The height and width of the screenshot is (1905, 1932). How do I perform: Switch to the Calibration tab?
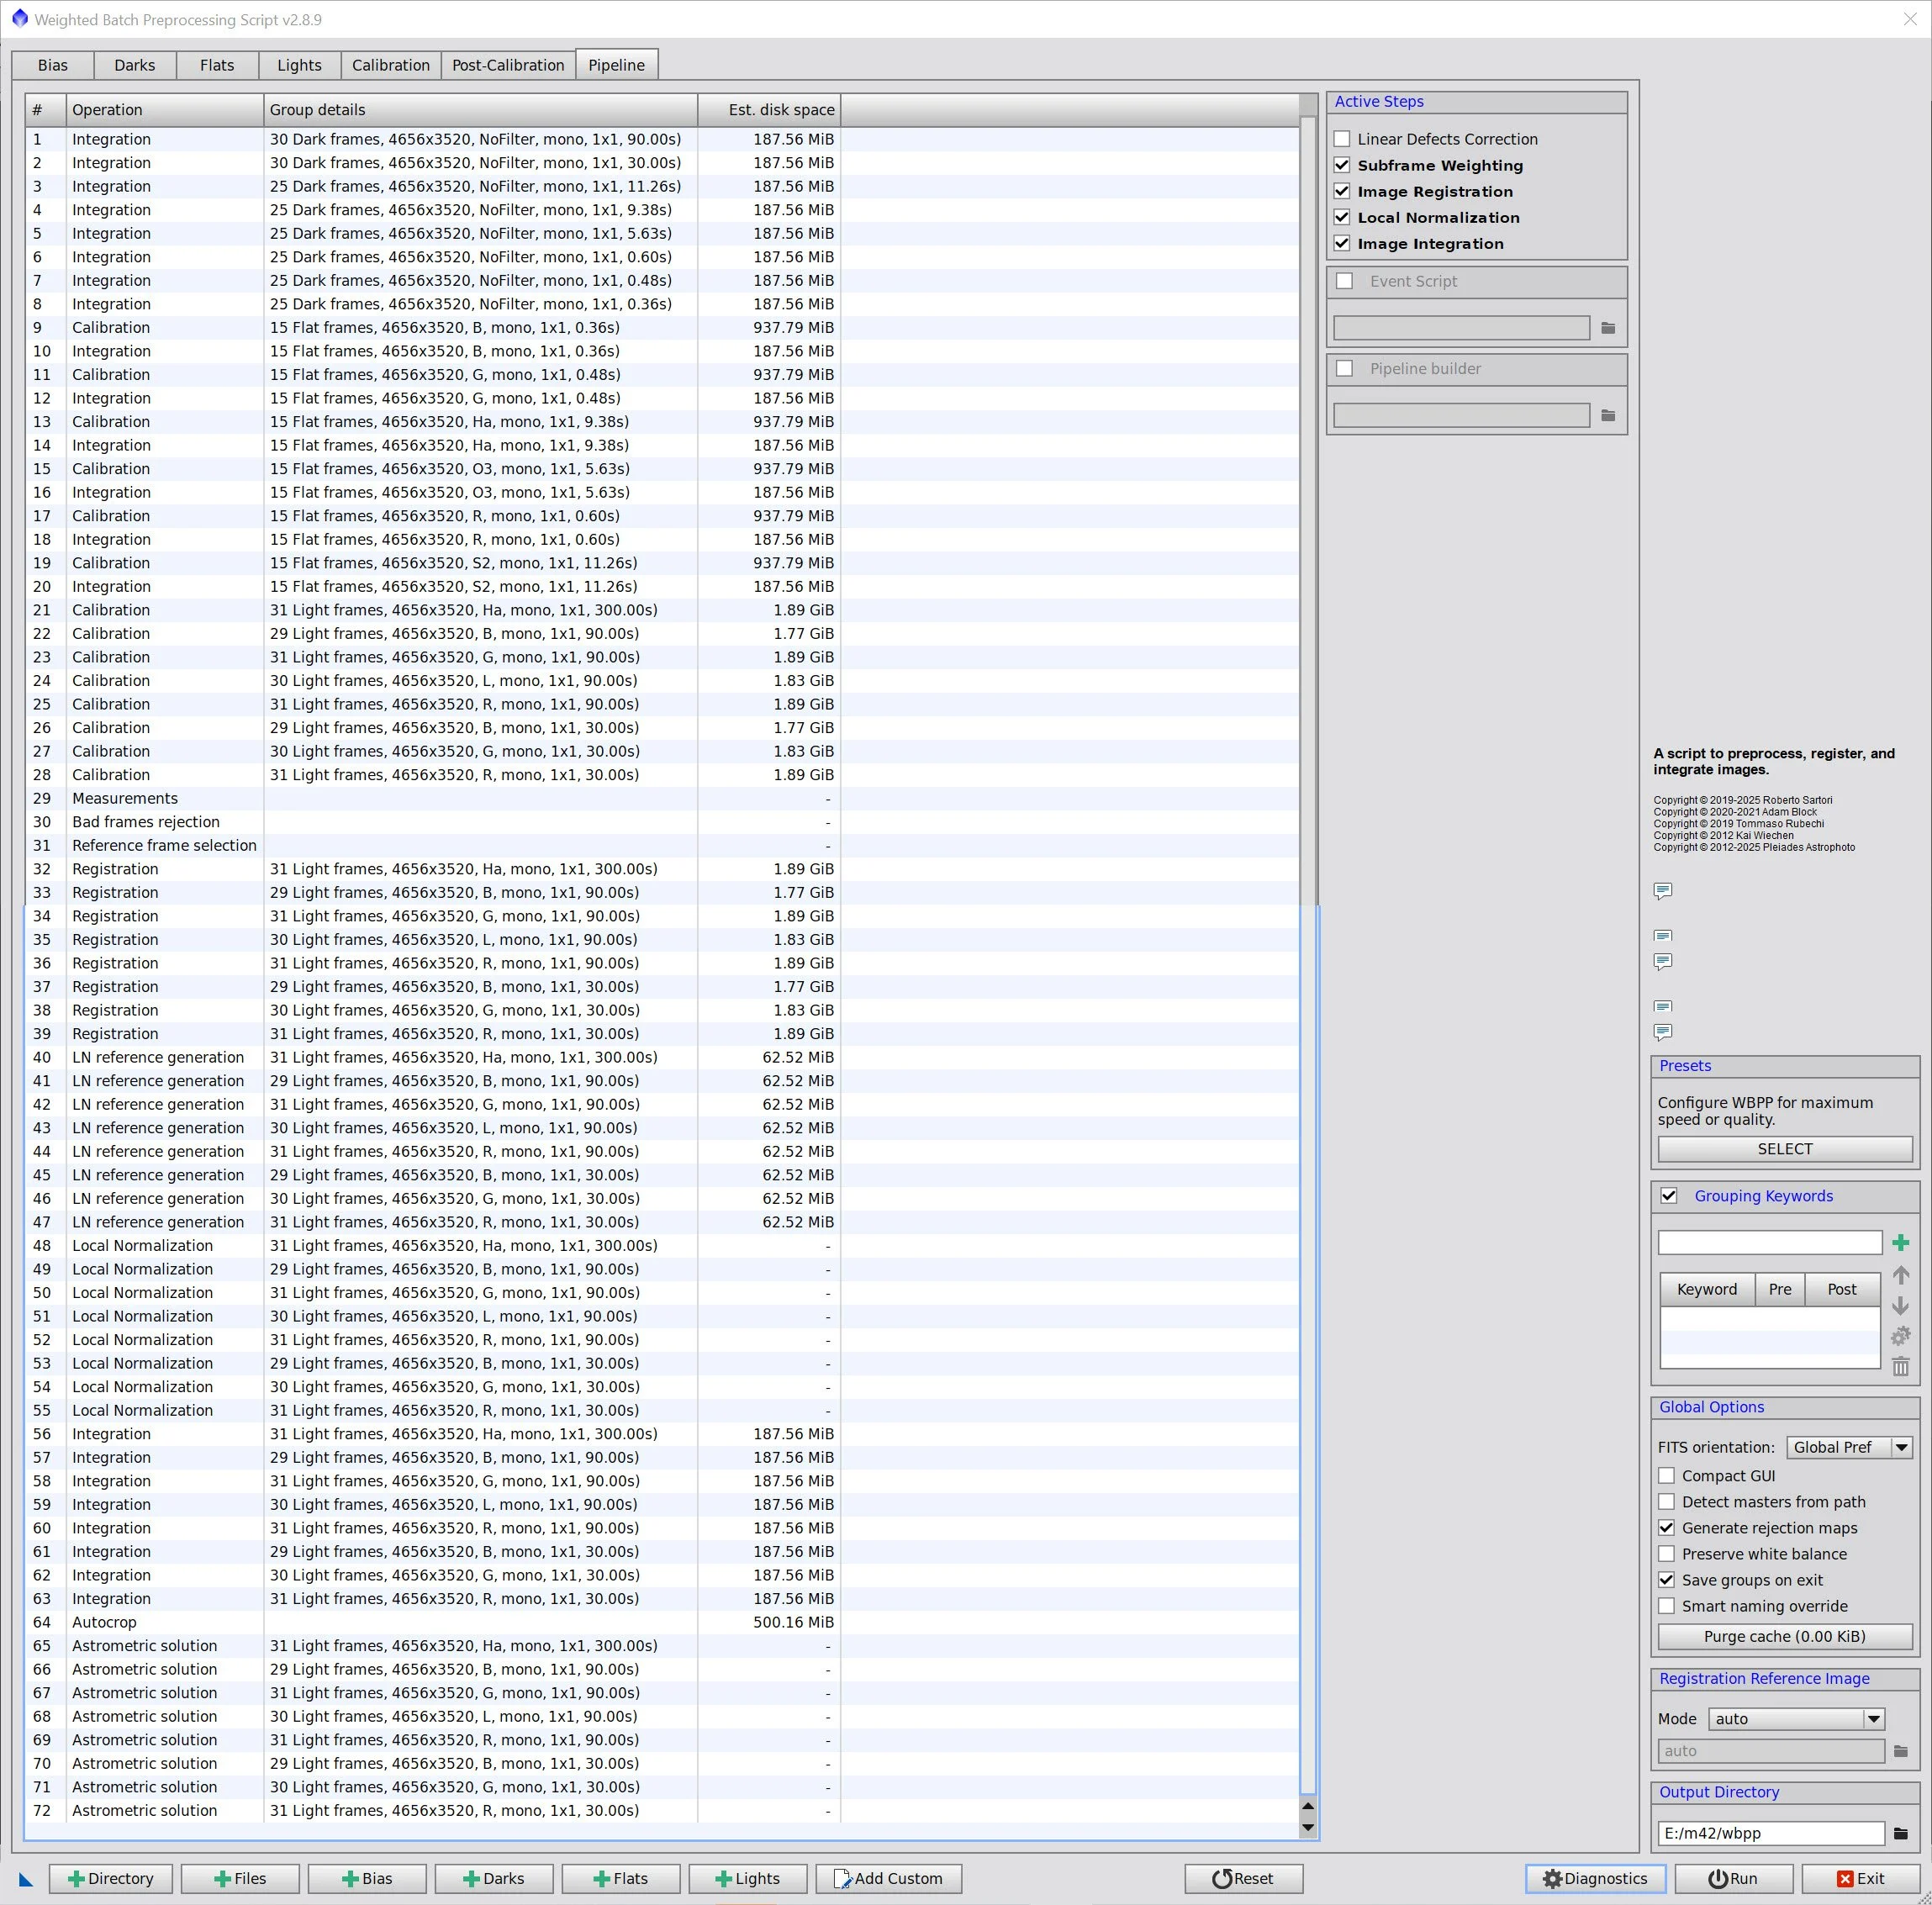pyautogui.click(x=390, y=65)
